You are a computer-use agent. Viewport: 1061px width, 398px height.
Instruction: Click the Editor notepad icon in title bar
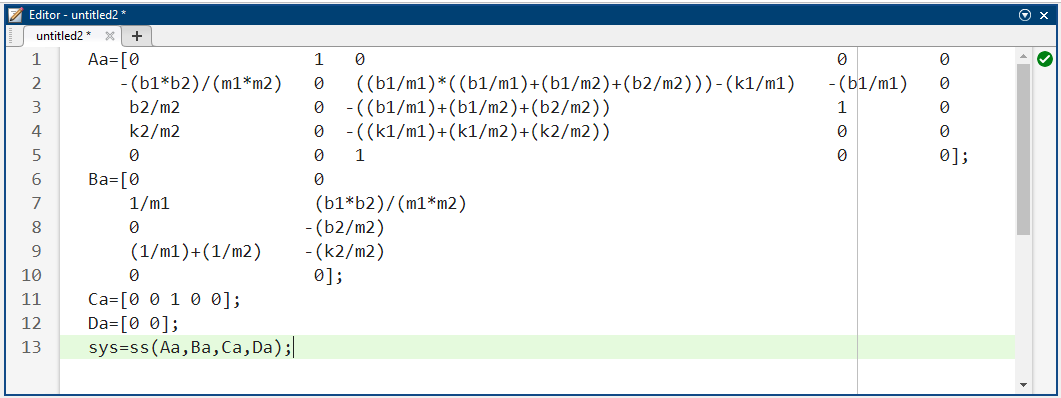[x=15, y=14]
